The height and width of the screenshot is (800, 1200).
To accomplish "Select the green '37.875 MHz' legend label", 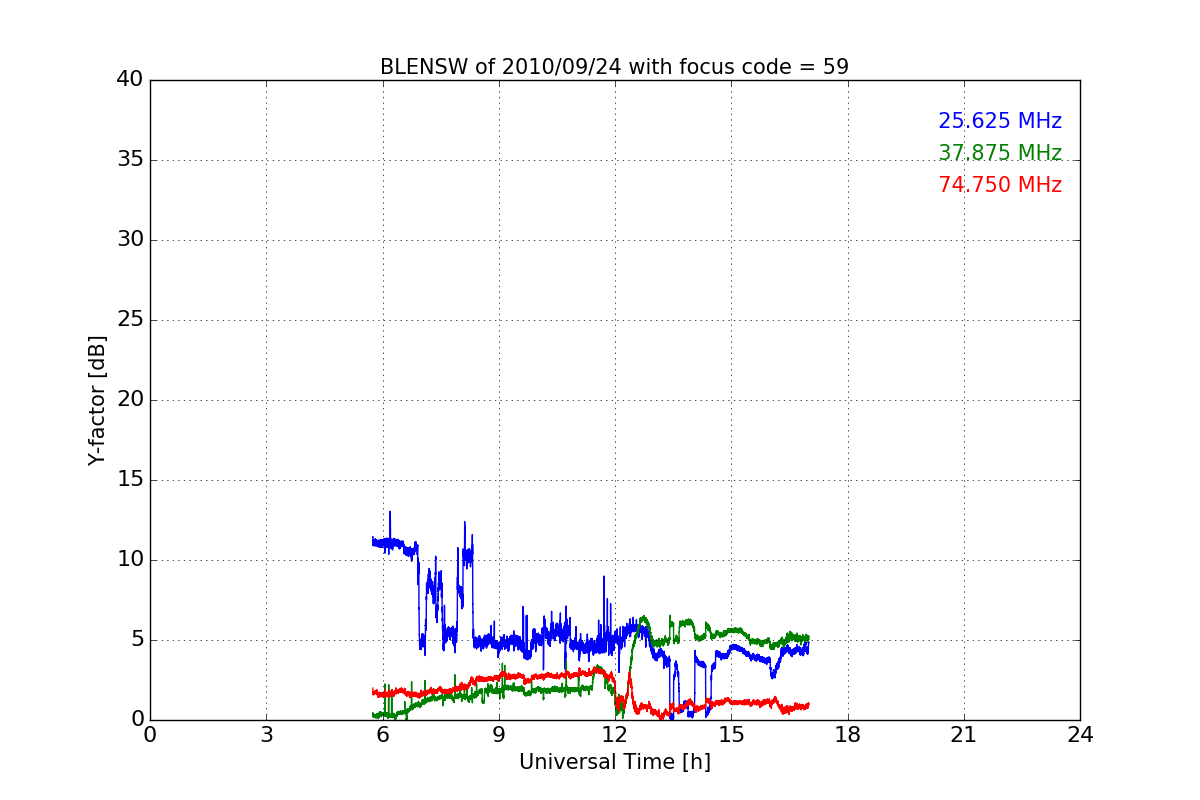I will tap(1000, 153).
